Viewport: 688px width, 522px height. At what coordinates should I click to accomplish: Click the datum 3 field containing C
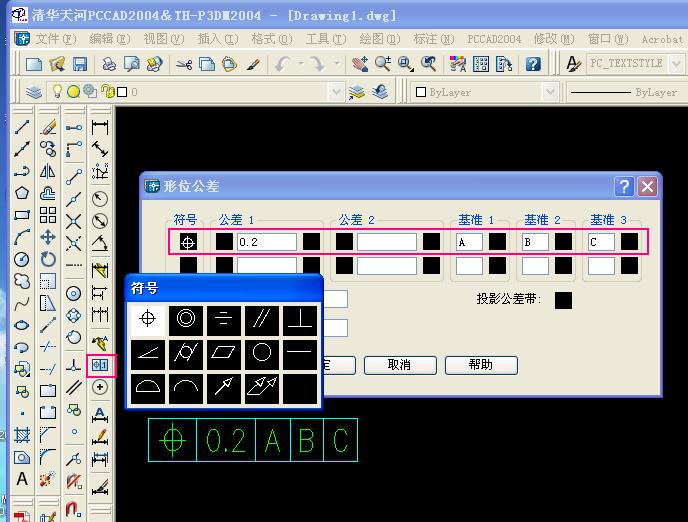pyautogui.click(x=601, y=242)
